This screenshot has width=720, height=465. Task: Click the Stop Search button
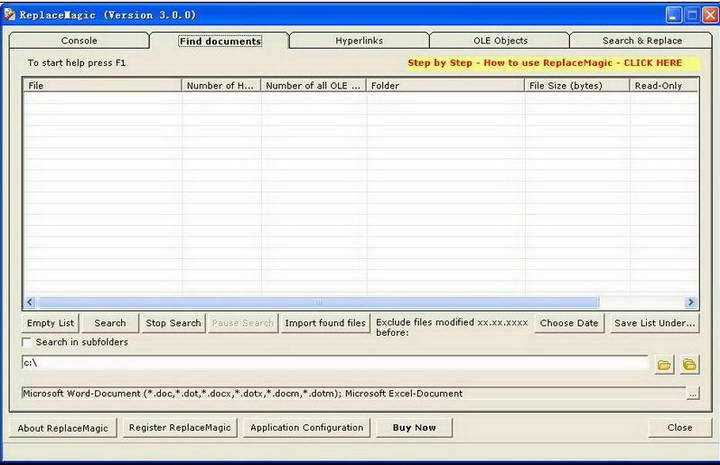pyautogui.click(x=173, y=323)
